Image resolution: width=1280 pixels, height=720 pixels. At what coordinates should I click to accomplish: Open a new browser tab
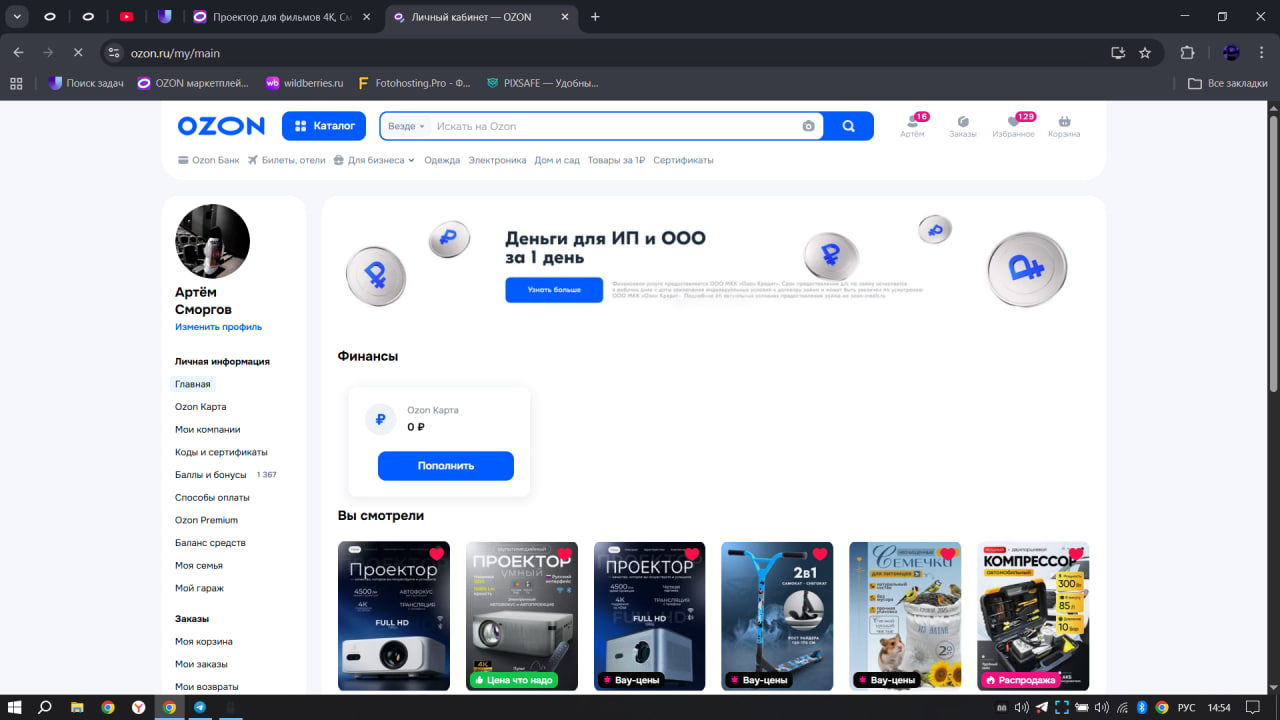(x=595, y=17)
